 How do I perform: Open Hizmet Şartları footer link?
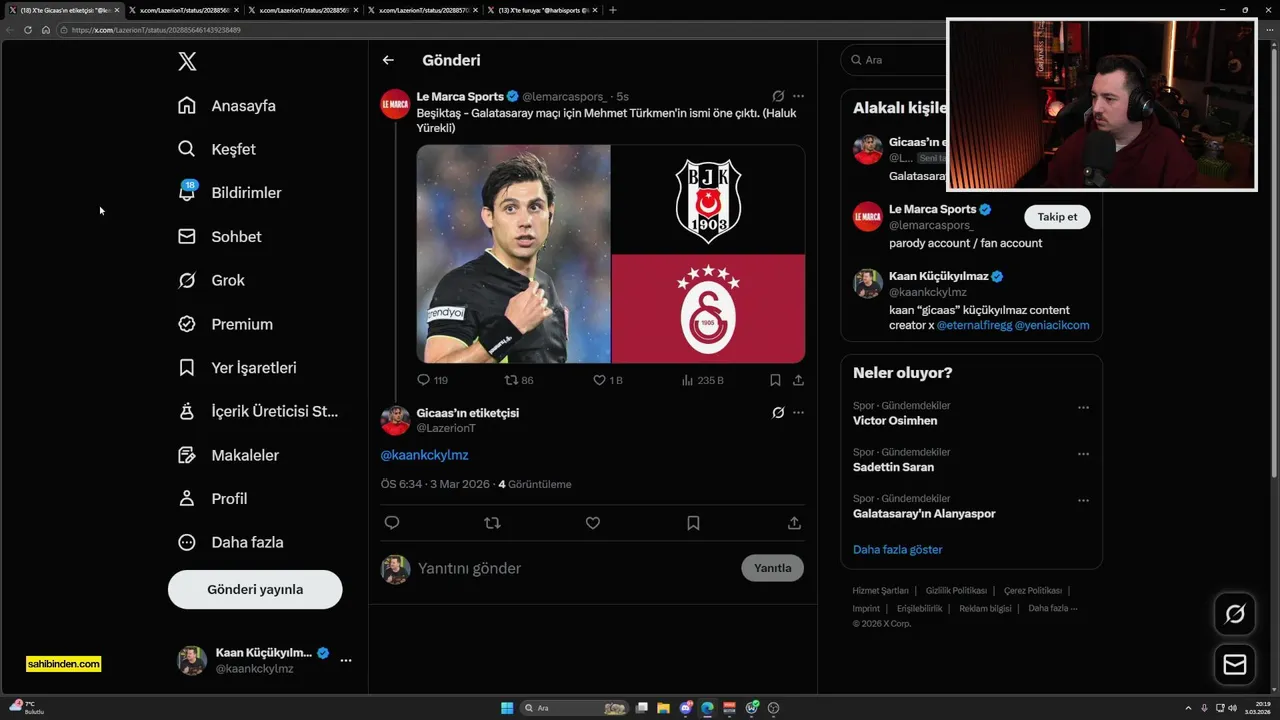[880, 591]
